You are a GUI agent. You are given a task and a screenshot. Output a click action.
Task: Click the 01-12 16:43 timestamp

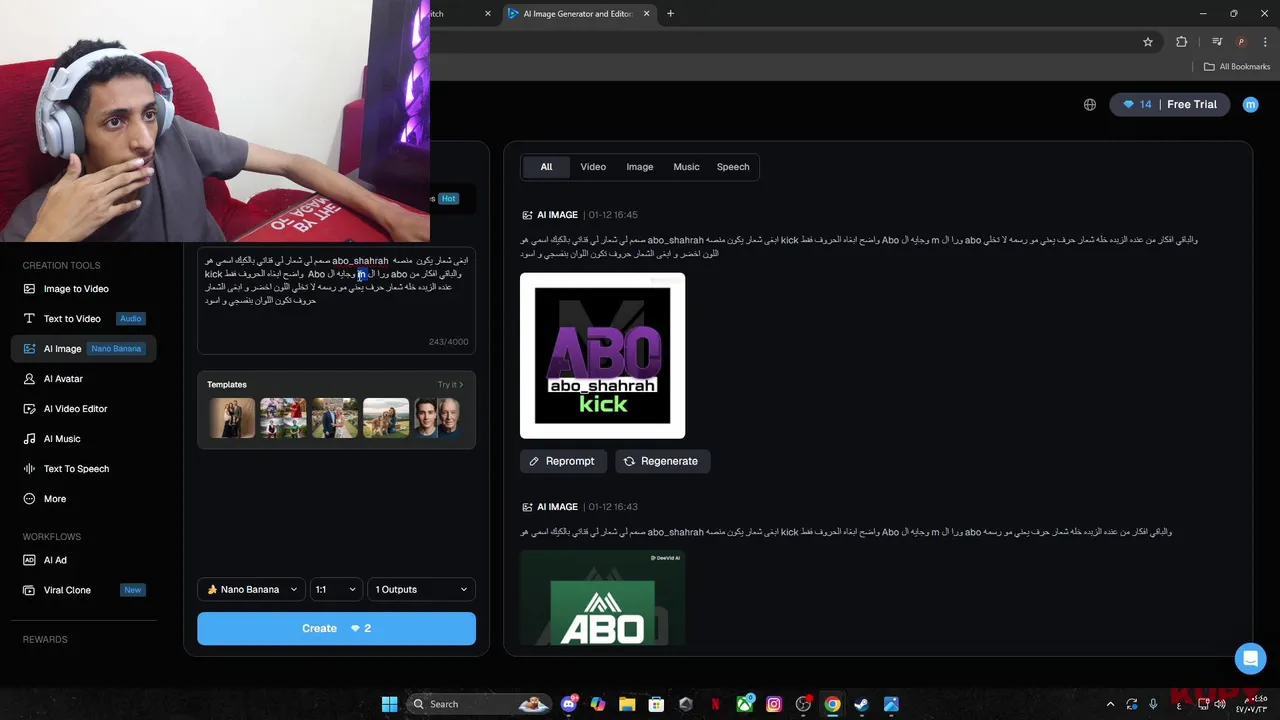pos(613,507)
